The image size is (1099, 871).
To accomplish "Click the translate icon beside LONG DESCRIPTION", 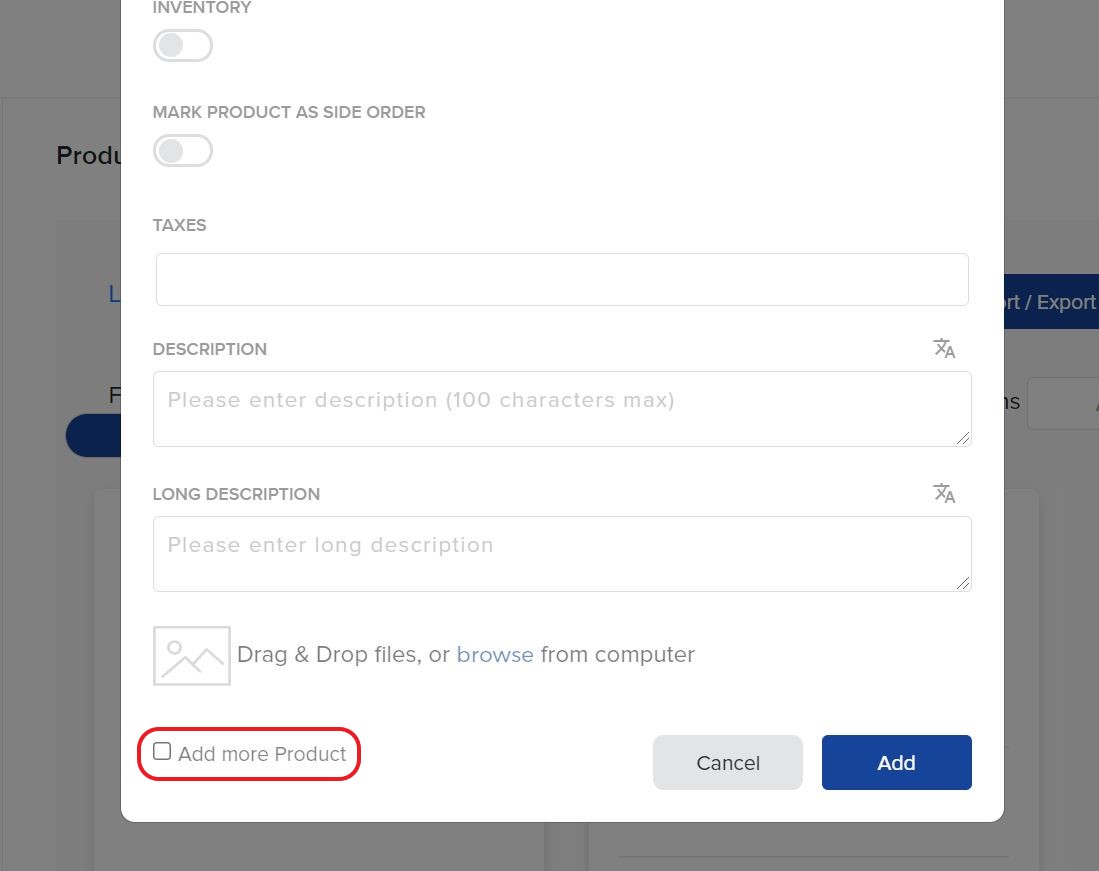I will pos(944,493).
